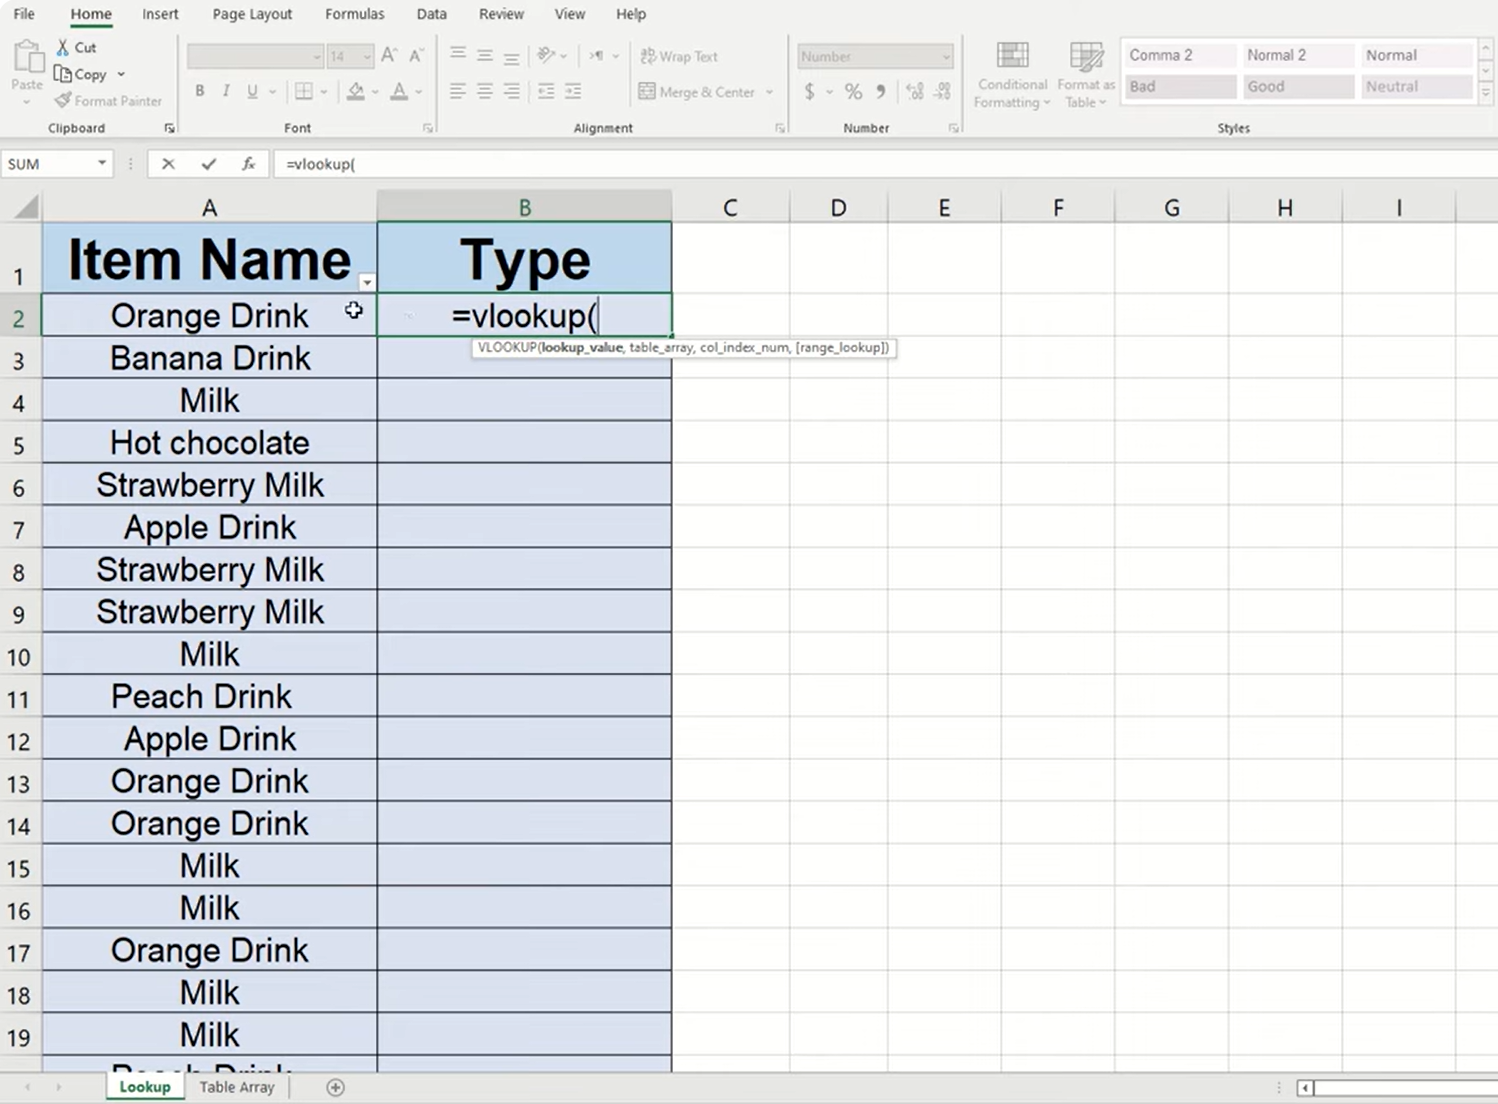Image resolution: width=1498 pixels, height=1104 pixels.
Task: Toggle italic formatting
Action: click(226, 91)
